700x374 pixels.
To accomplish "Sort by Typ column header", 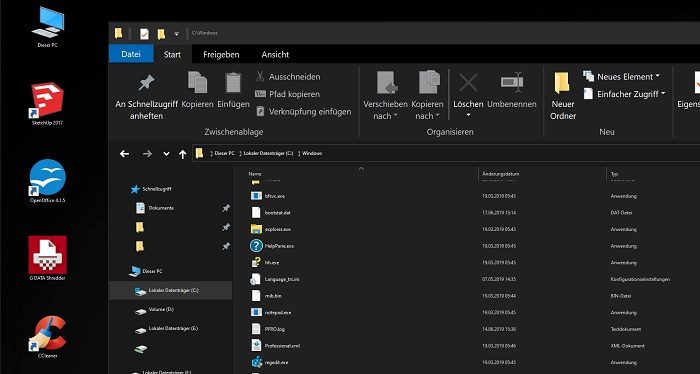I will (x=614, y=174).
